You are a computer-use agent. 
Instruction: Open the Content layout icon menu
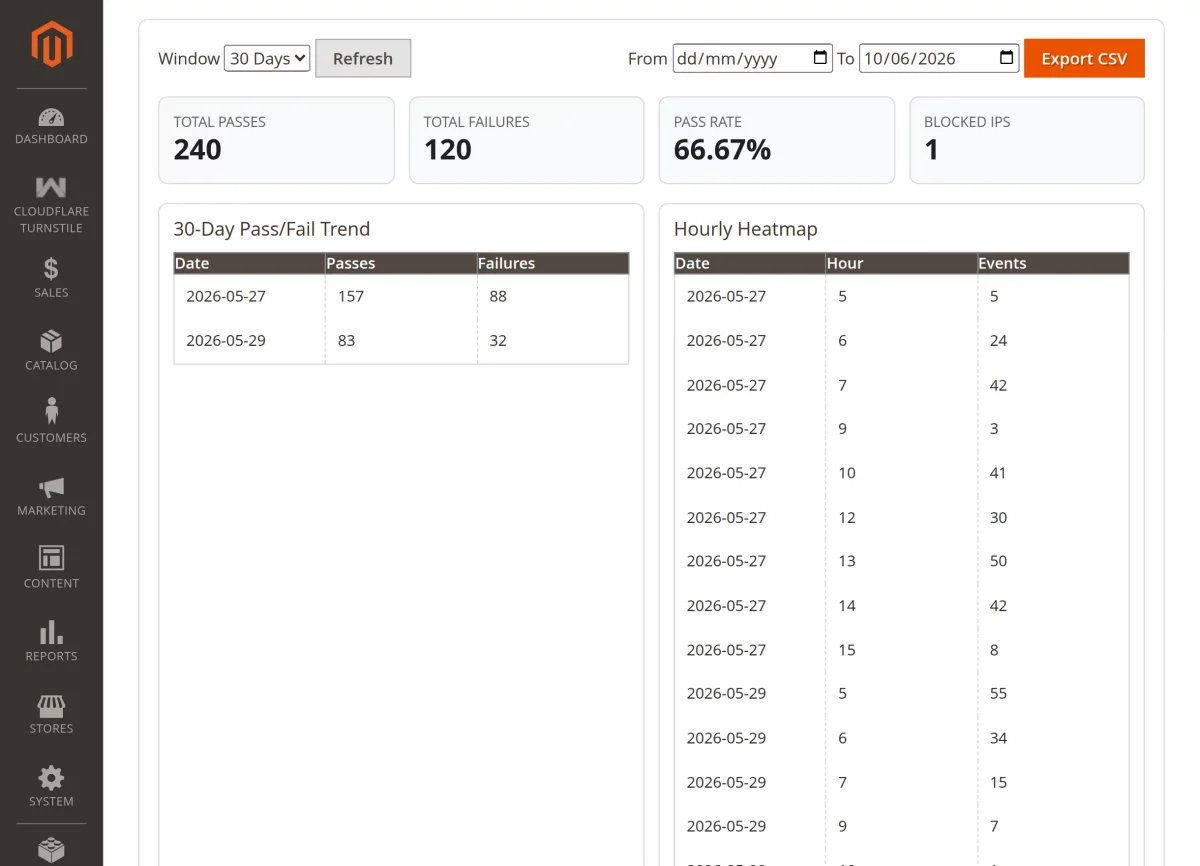click(x=51, y=558)
